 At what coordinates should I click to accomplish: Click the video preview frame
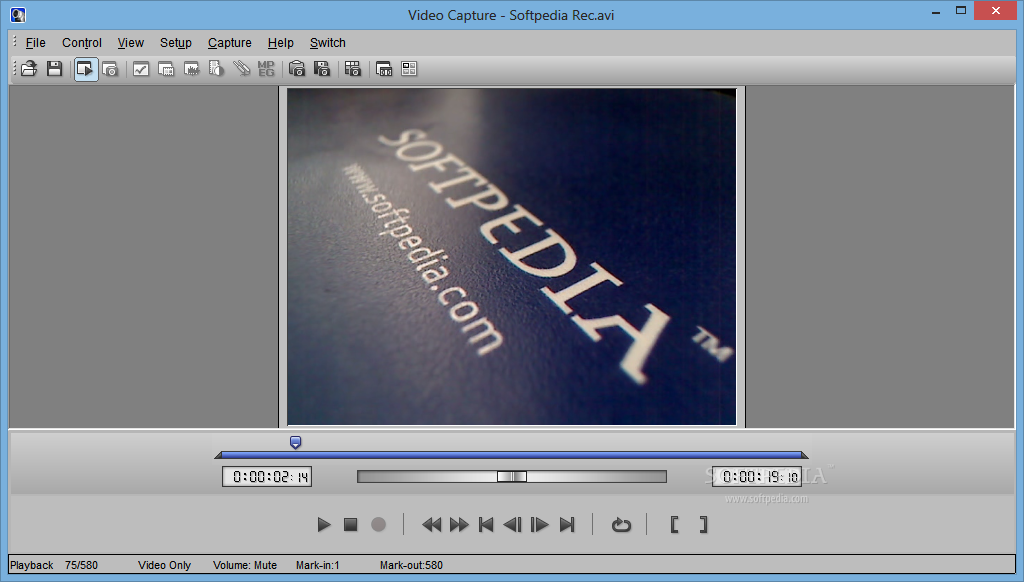tap(512, 257)
